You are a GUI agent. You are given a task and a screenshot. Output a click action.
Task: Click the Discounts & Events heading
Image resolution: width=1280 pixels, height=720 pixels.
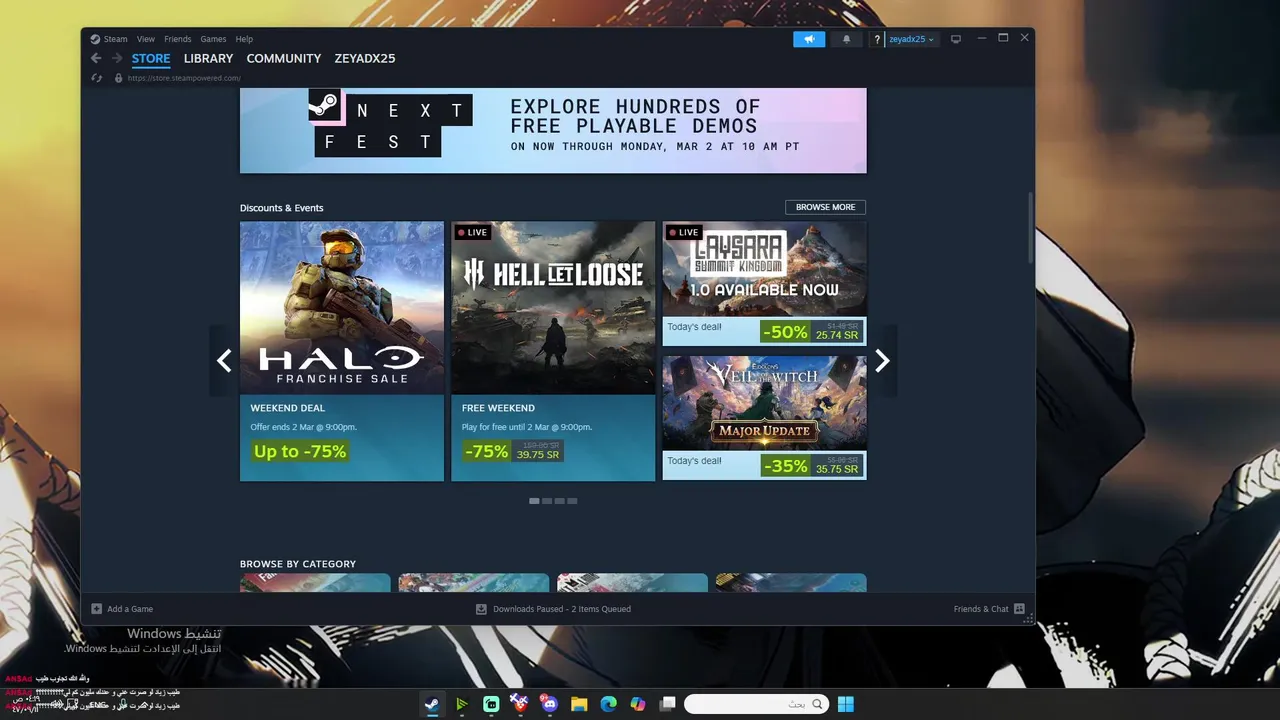pos(282,208)
